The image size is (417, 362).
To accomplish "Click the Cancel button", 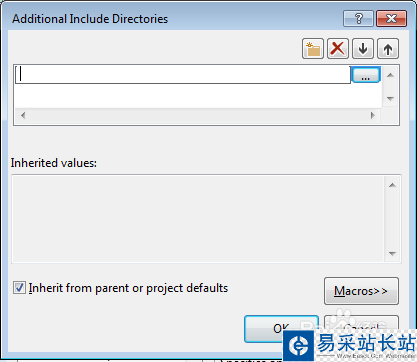I will (361, 325).
